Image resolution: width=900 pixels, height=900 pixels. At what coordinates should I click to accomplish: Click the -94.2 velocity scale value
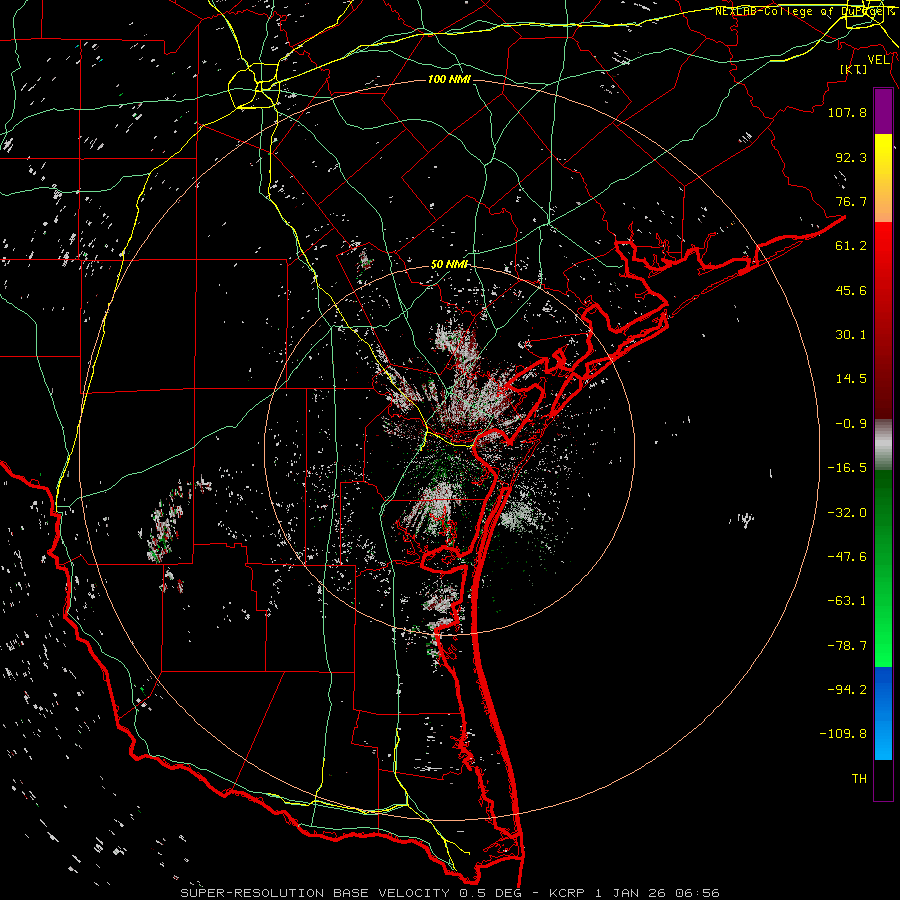847,689
